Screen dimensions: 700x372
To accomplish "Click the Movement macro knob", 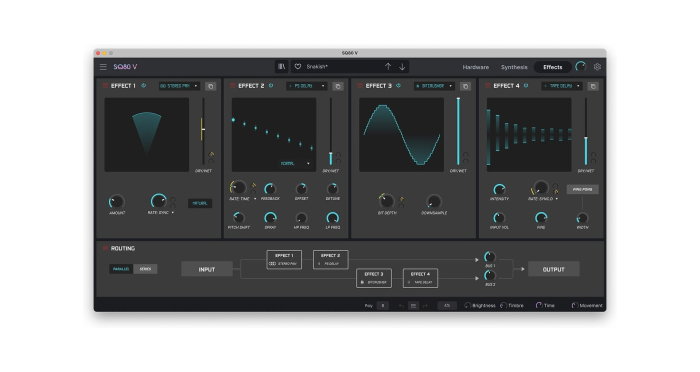I will (575, 305).
